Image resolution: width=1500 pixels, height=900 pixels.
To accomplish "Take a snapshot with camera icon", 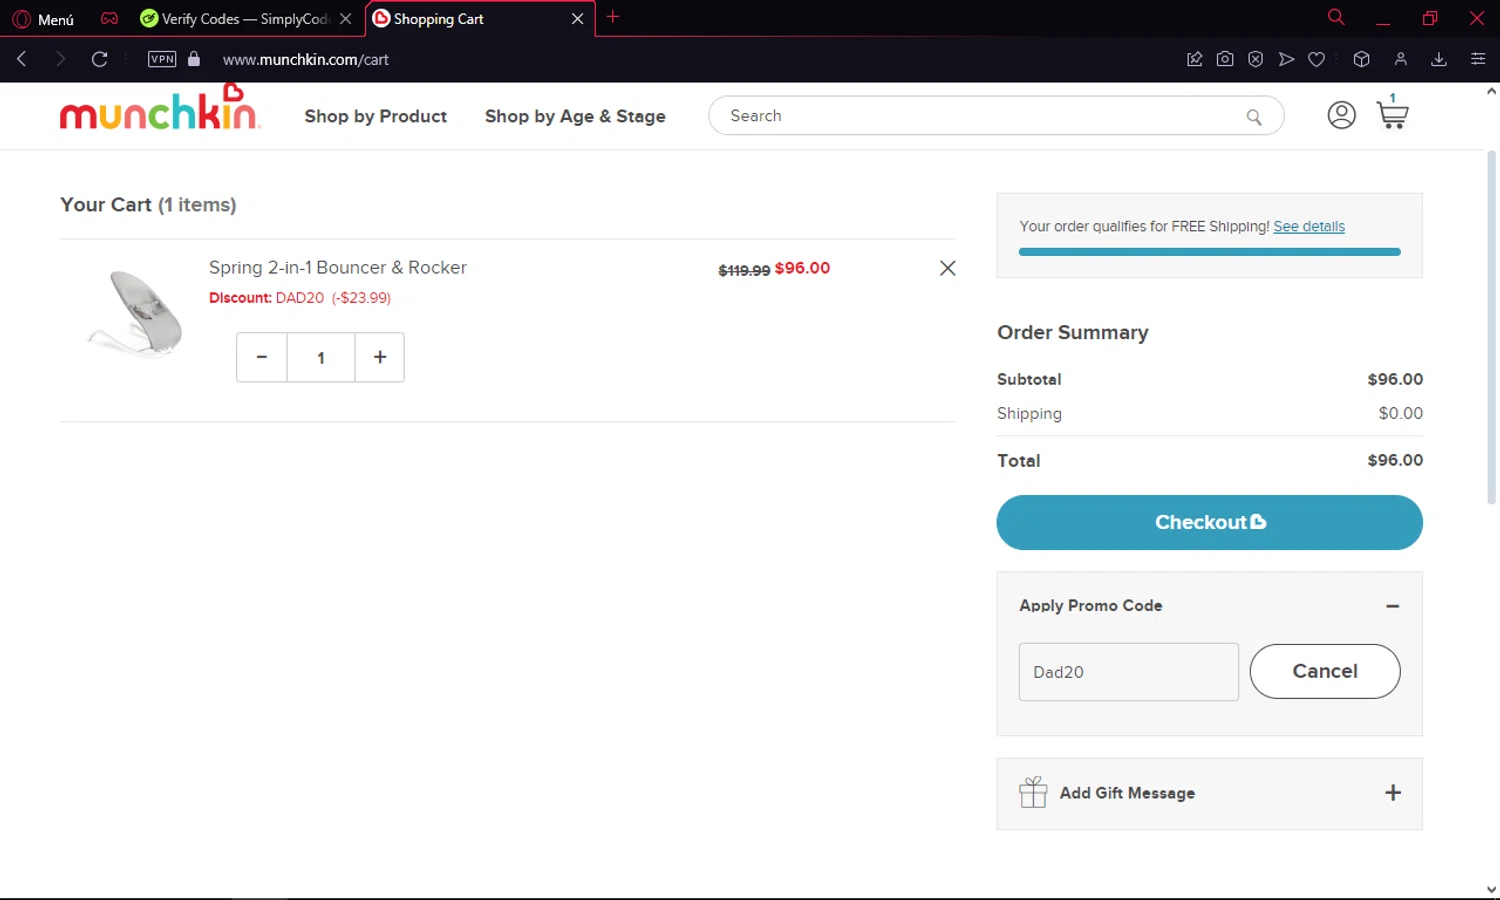I will (1225, 59).
